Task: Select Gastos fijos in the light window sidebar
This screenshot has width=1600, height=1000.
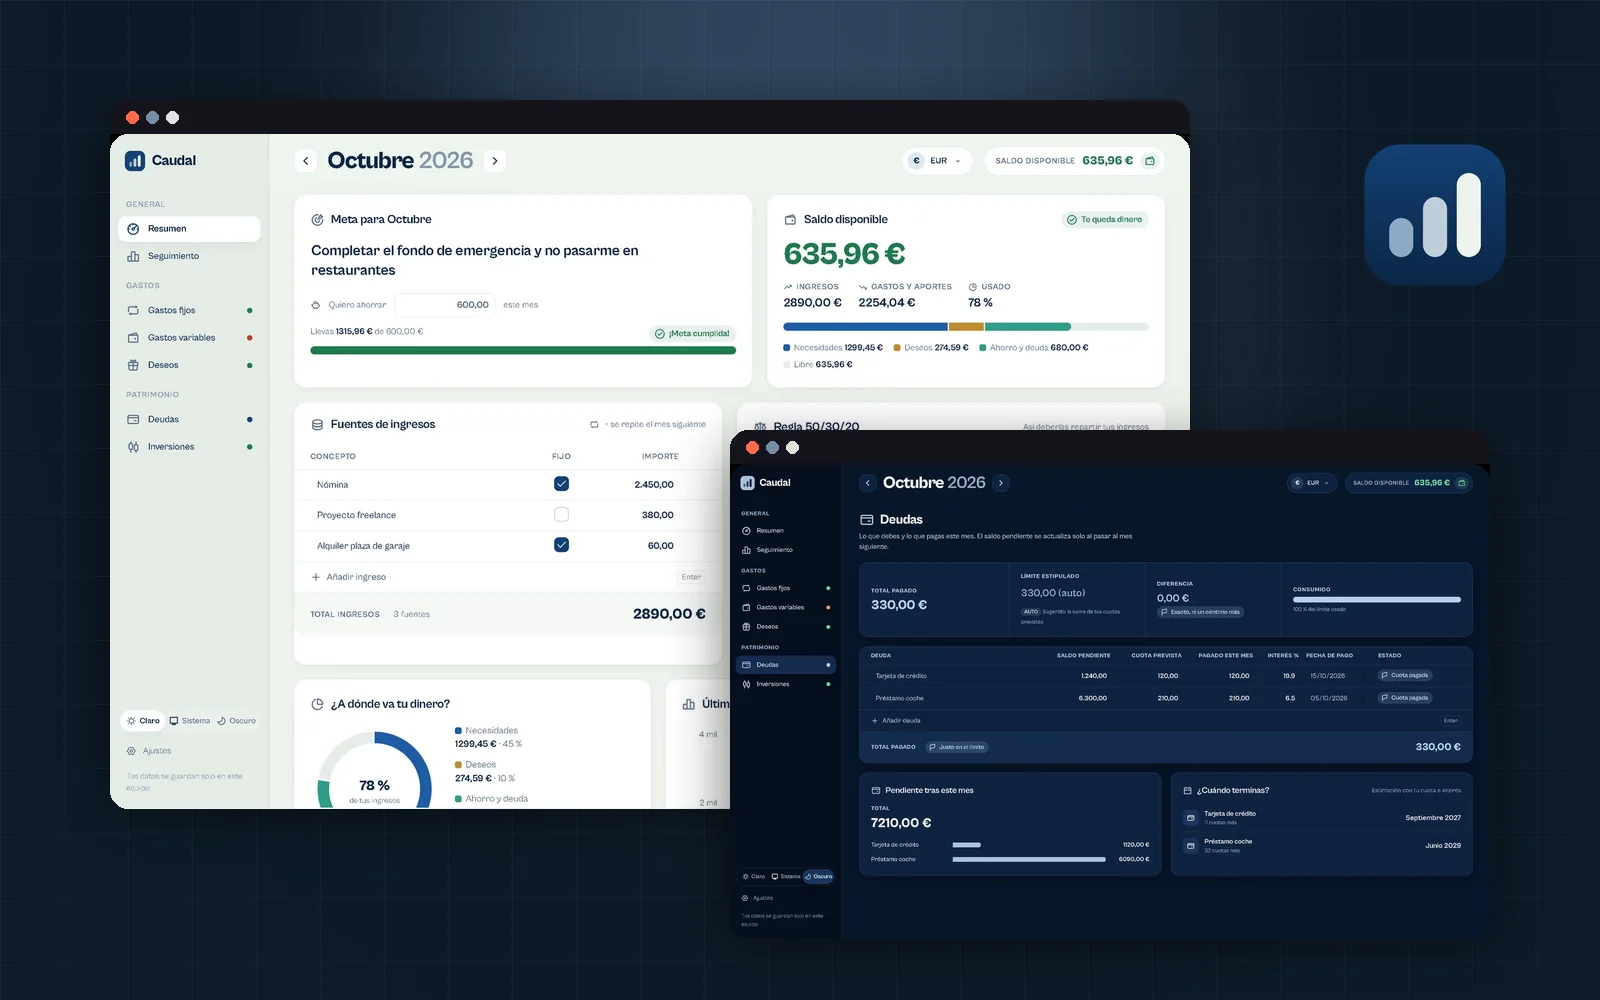Action: pyautogui.click(x=189, y=310)
